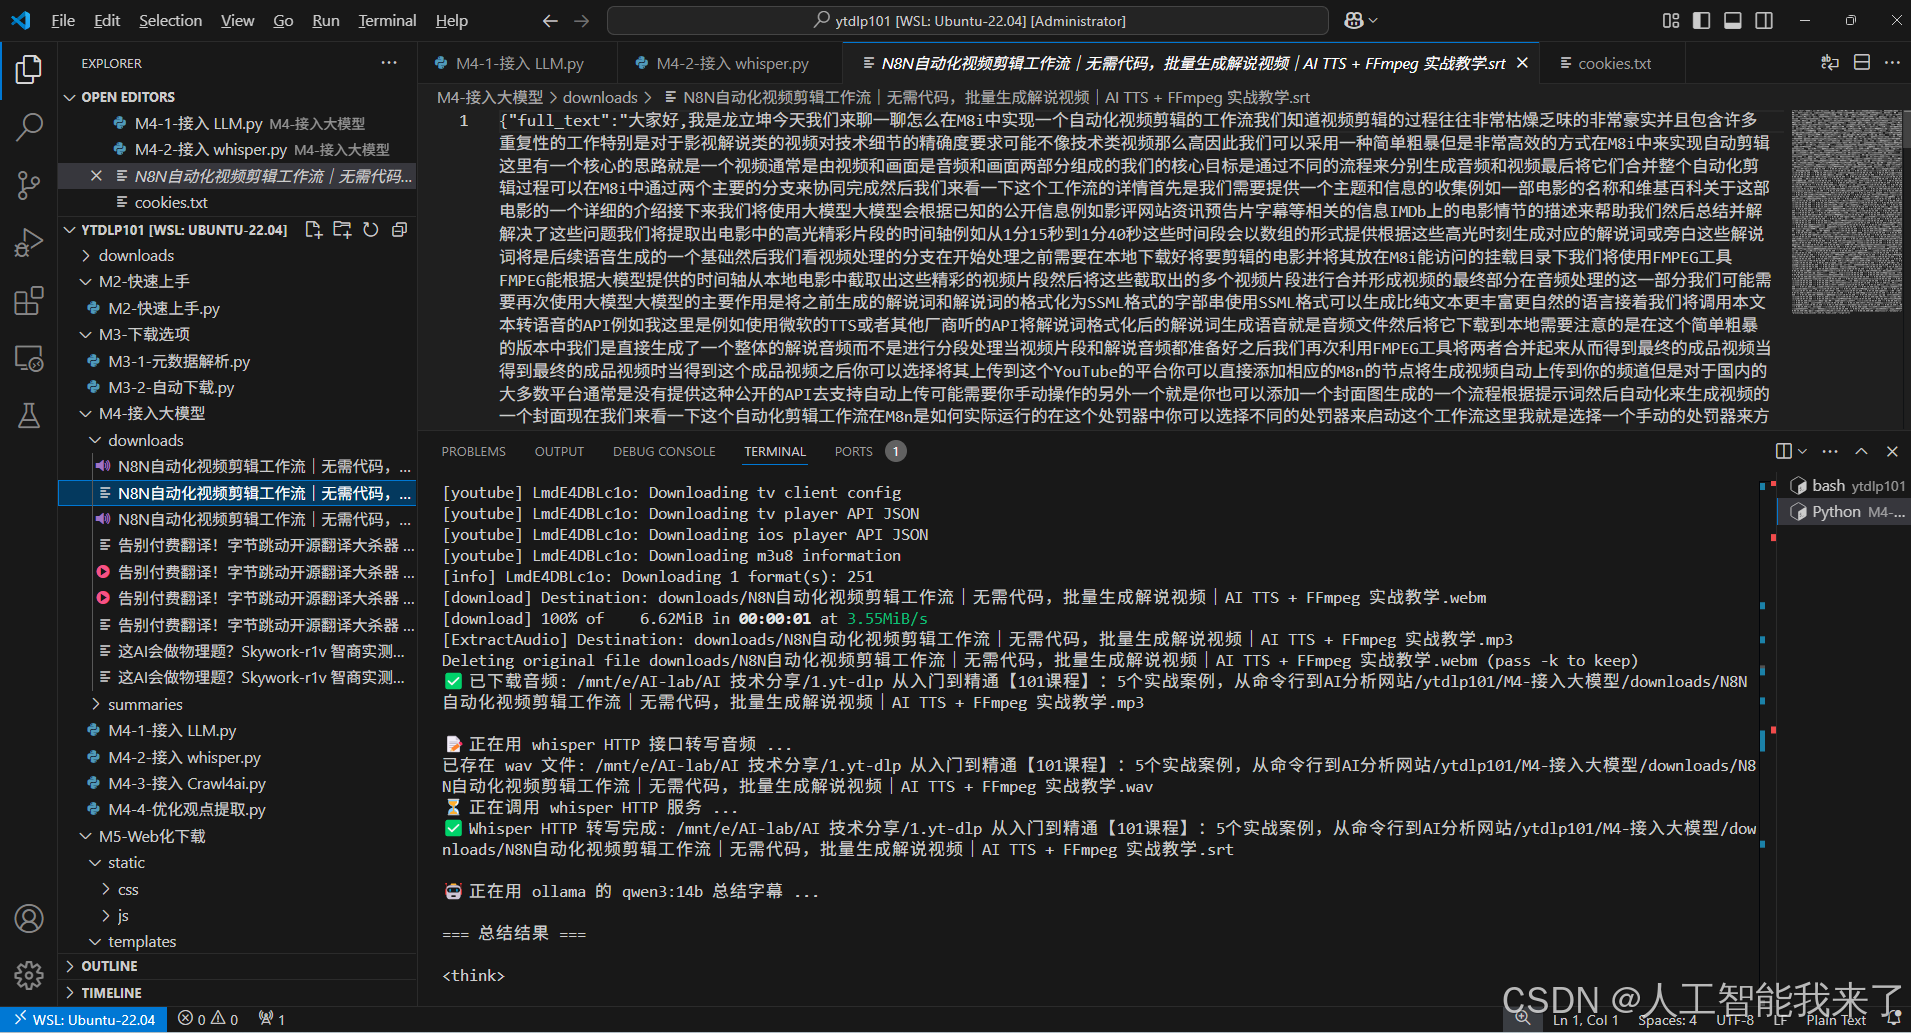This screenshot has height=1033, width=1911.
Task: Open Explorer views and more actions menu
Action: [x=389, y=62]
